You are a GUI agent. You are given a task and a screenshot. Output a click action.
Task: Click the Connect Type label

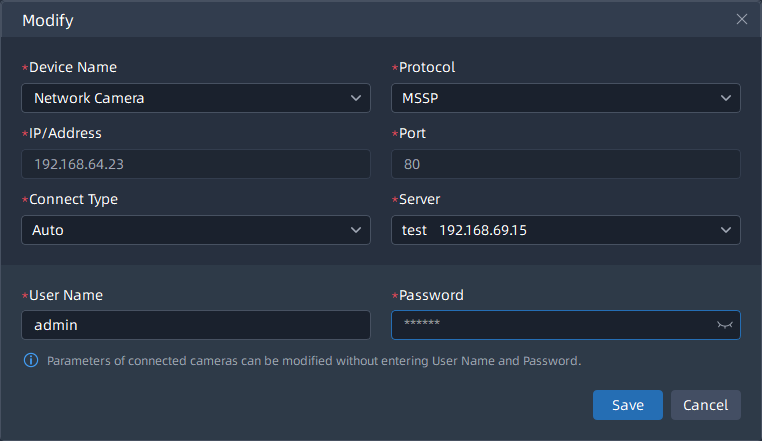pos(73,199)
